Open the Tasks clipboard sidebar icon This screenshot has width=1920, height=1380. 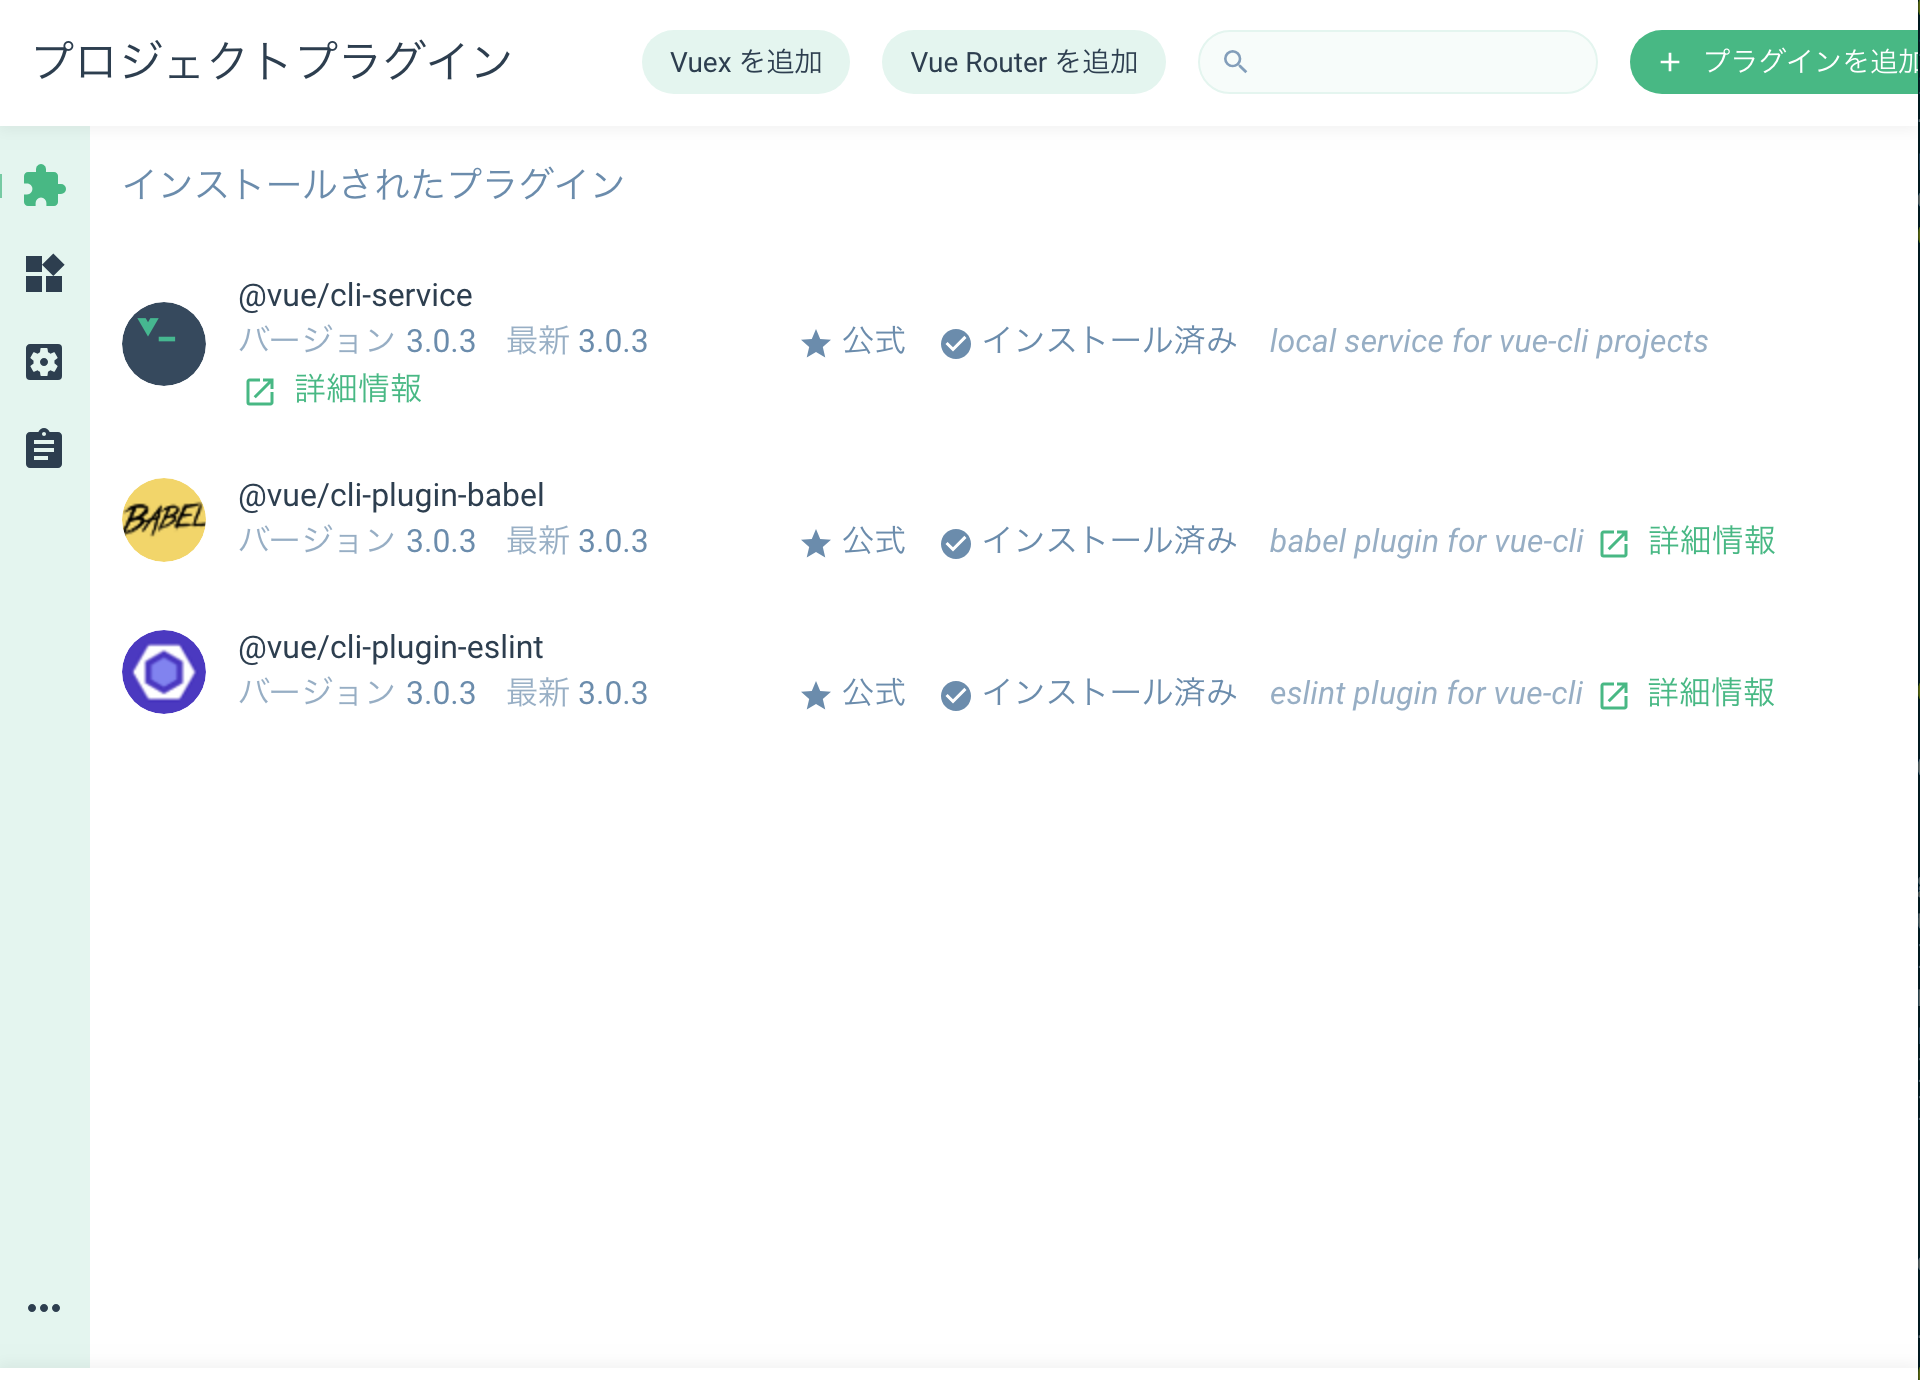tap(44, 449)
